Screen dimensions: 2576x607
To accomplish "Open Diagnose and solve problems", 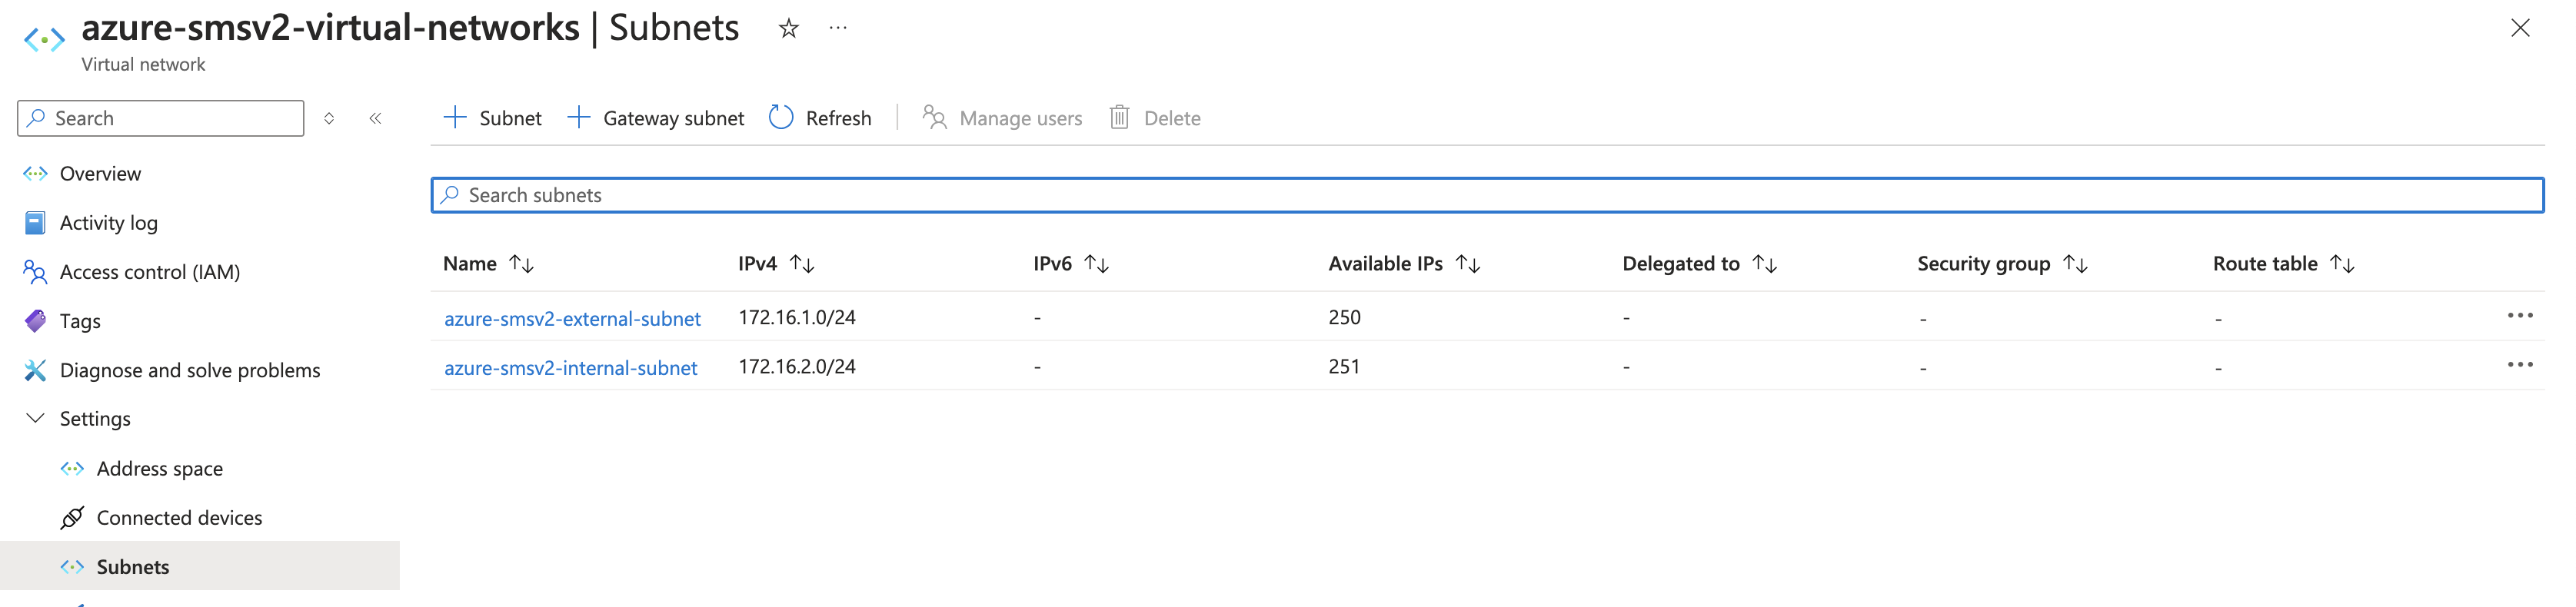I will [190, 369].
